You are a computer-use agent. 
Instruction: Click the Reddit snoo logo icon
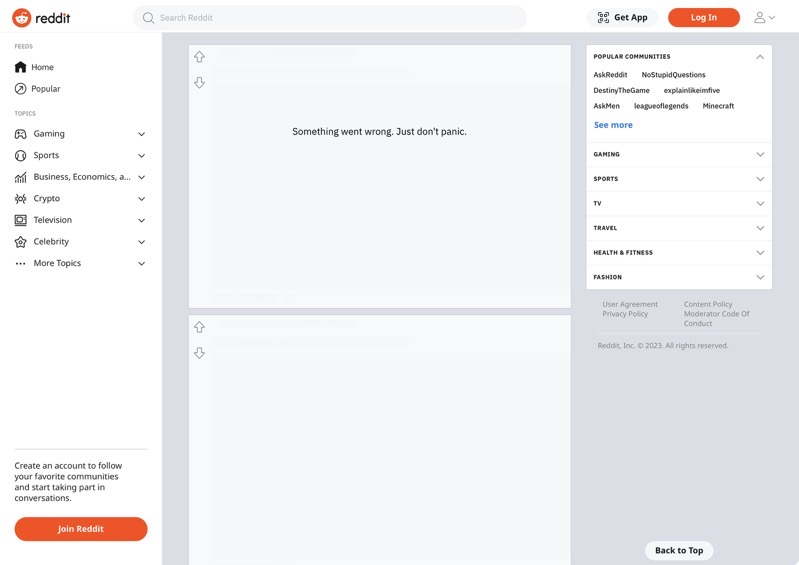pyautogui.click(x=21, y=18)
